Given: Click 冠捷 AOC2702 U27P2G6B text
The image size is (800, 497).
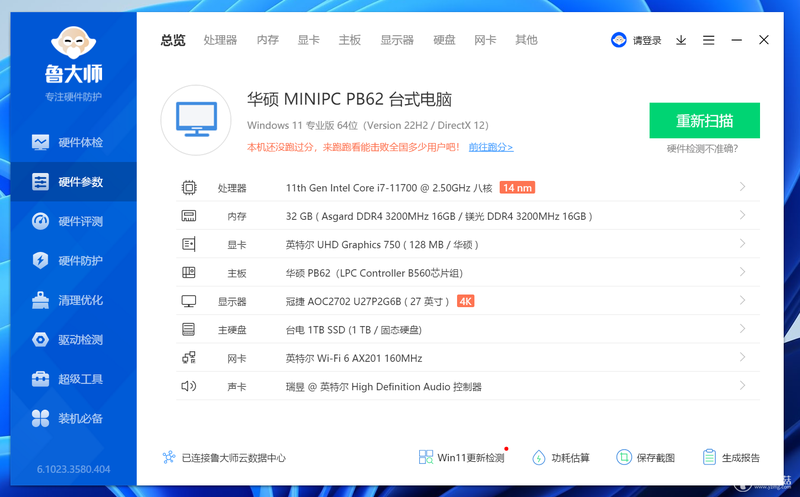Looking at the screenshot, I should click(367, 302).
